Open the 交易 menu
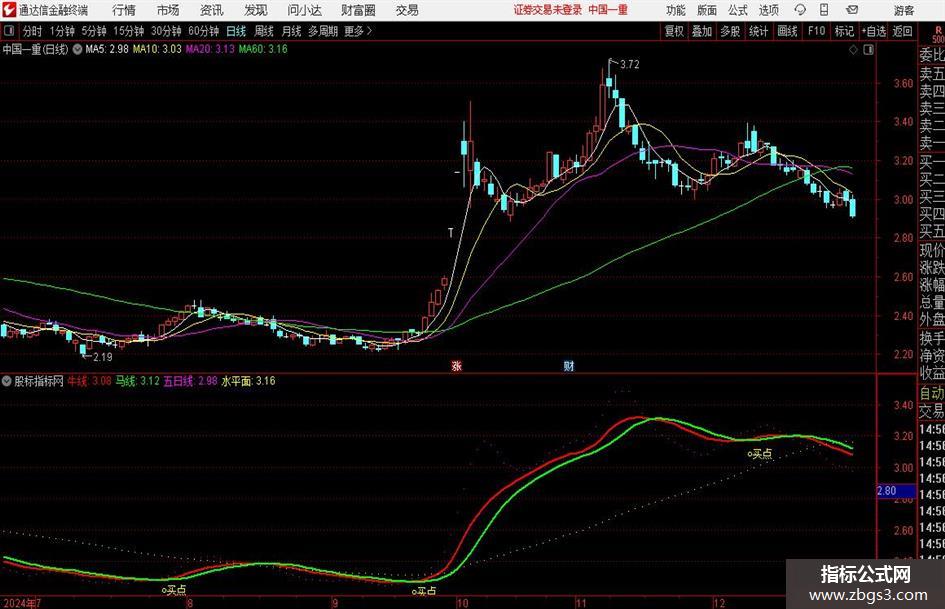 coord(407,10)
